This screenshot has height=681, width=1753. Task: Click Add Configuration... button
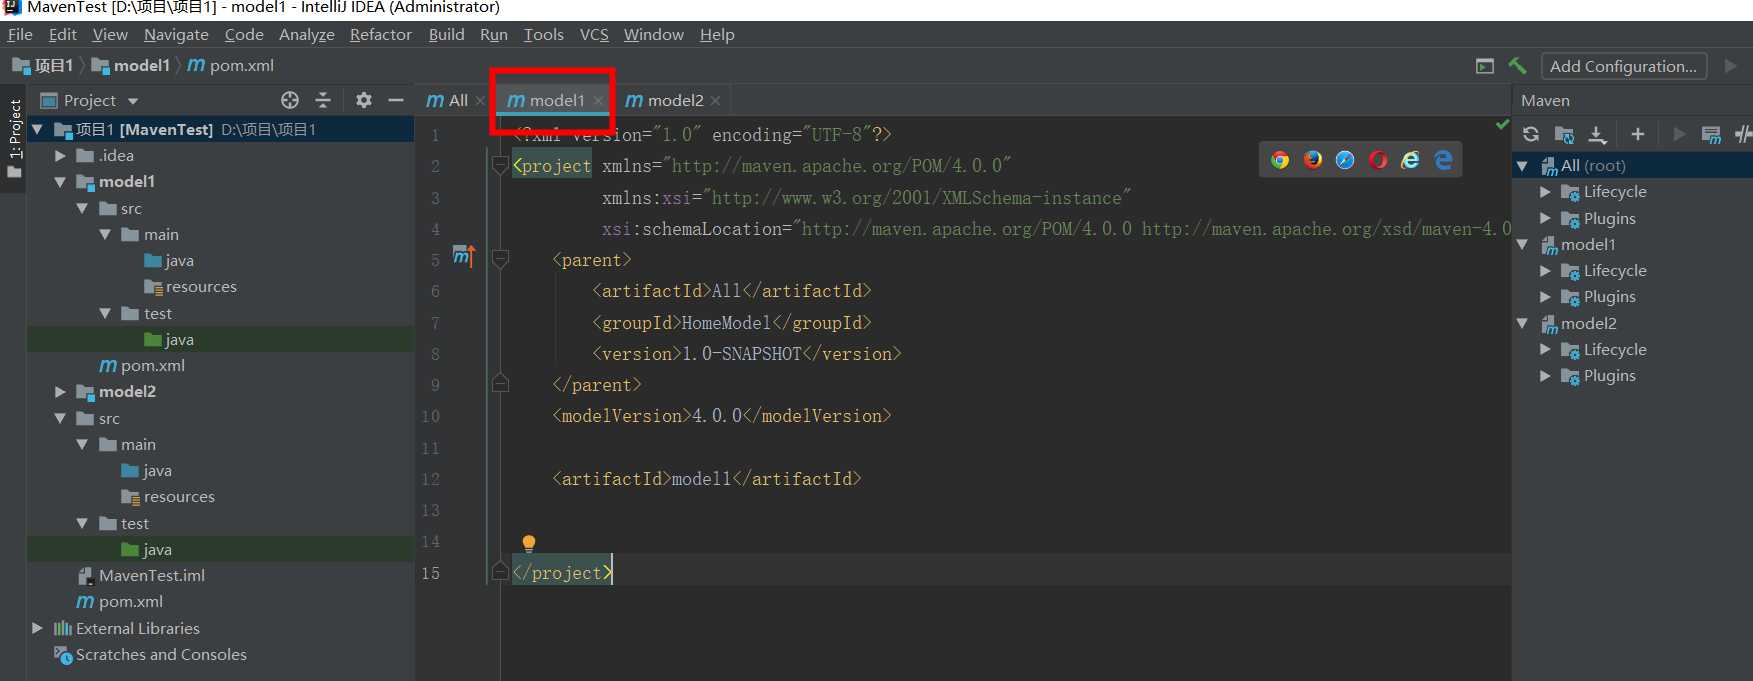click(x=1623, y=66)
